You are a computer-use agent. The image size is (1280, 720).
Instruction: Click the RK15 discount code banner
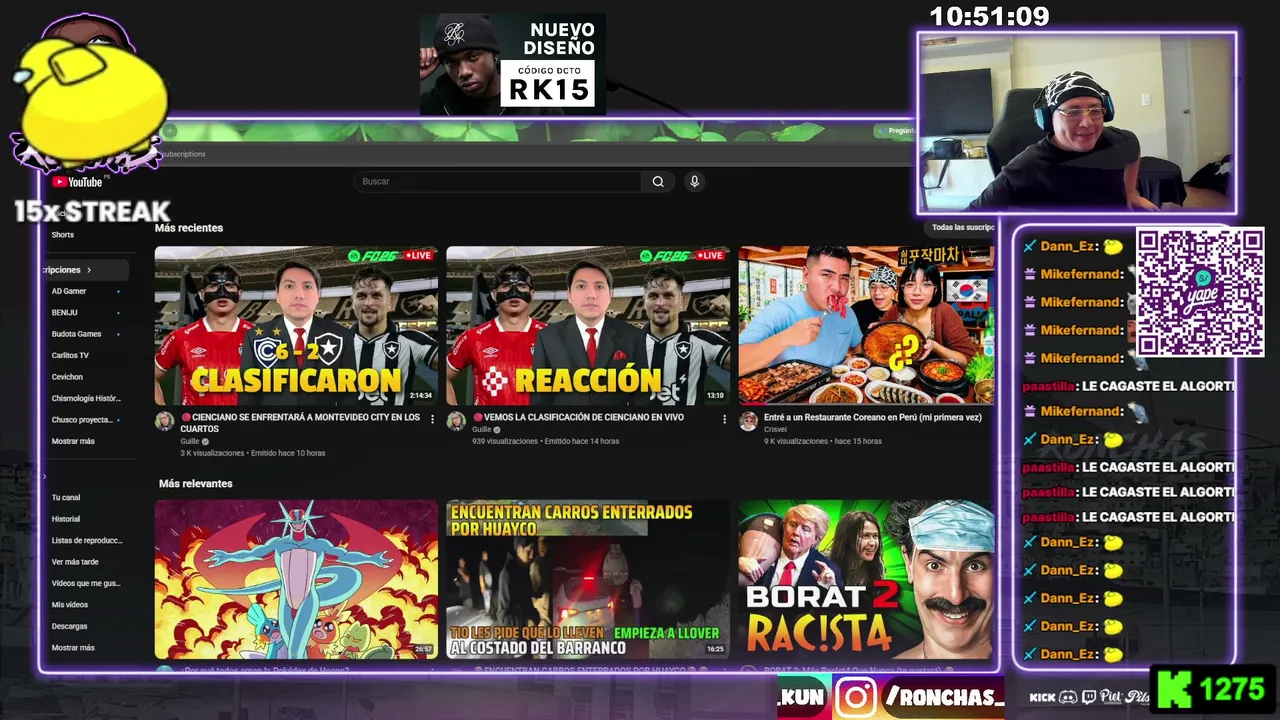coord(512,63)
